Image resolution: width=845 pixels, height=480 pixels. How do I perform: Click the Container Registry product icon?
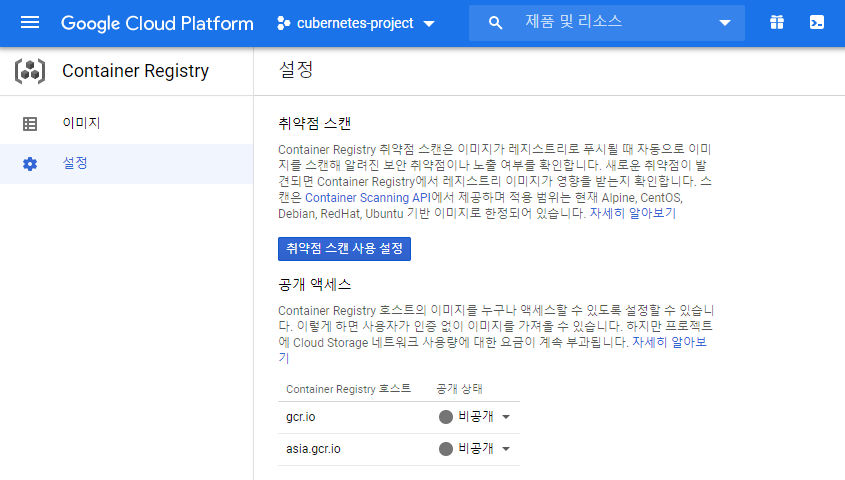pos(30,71)
